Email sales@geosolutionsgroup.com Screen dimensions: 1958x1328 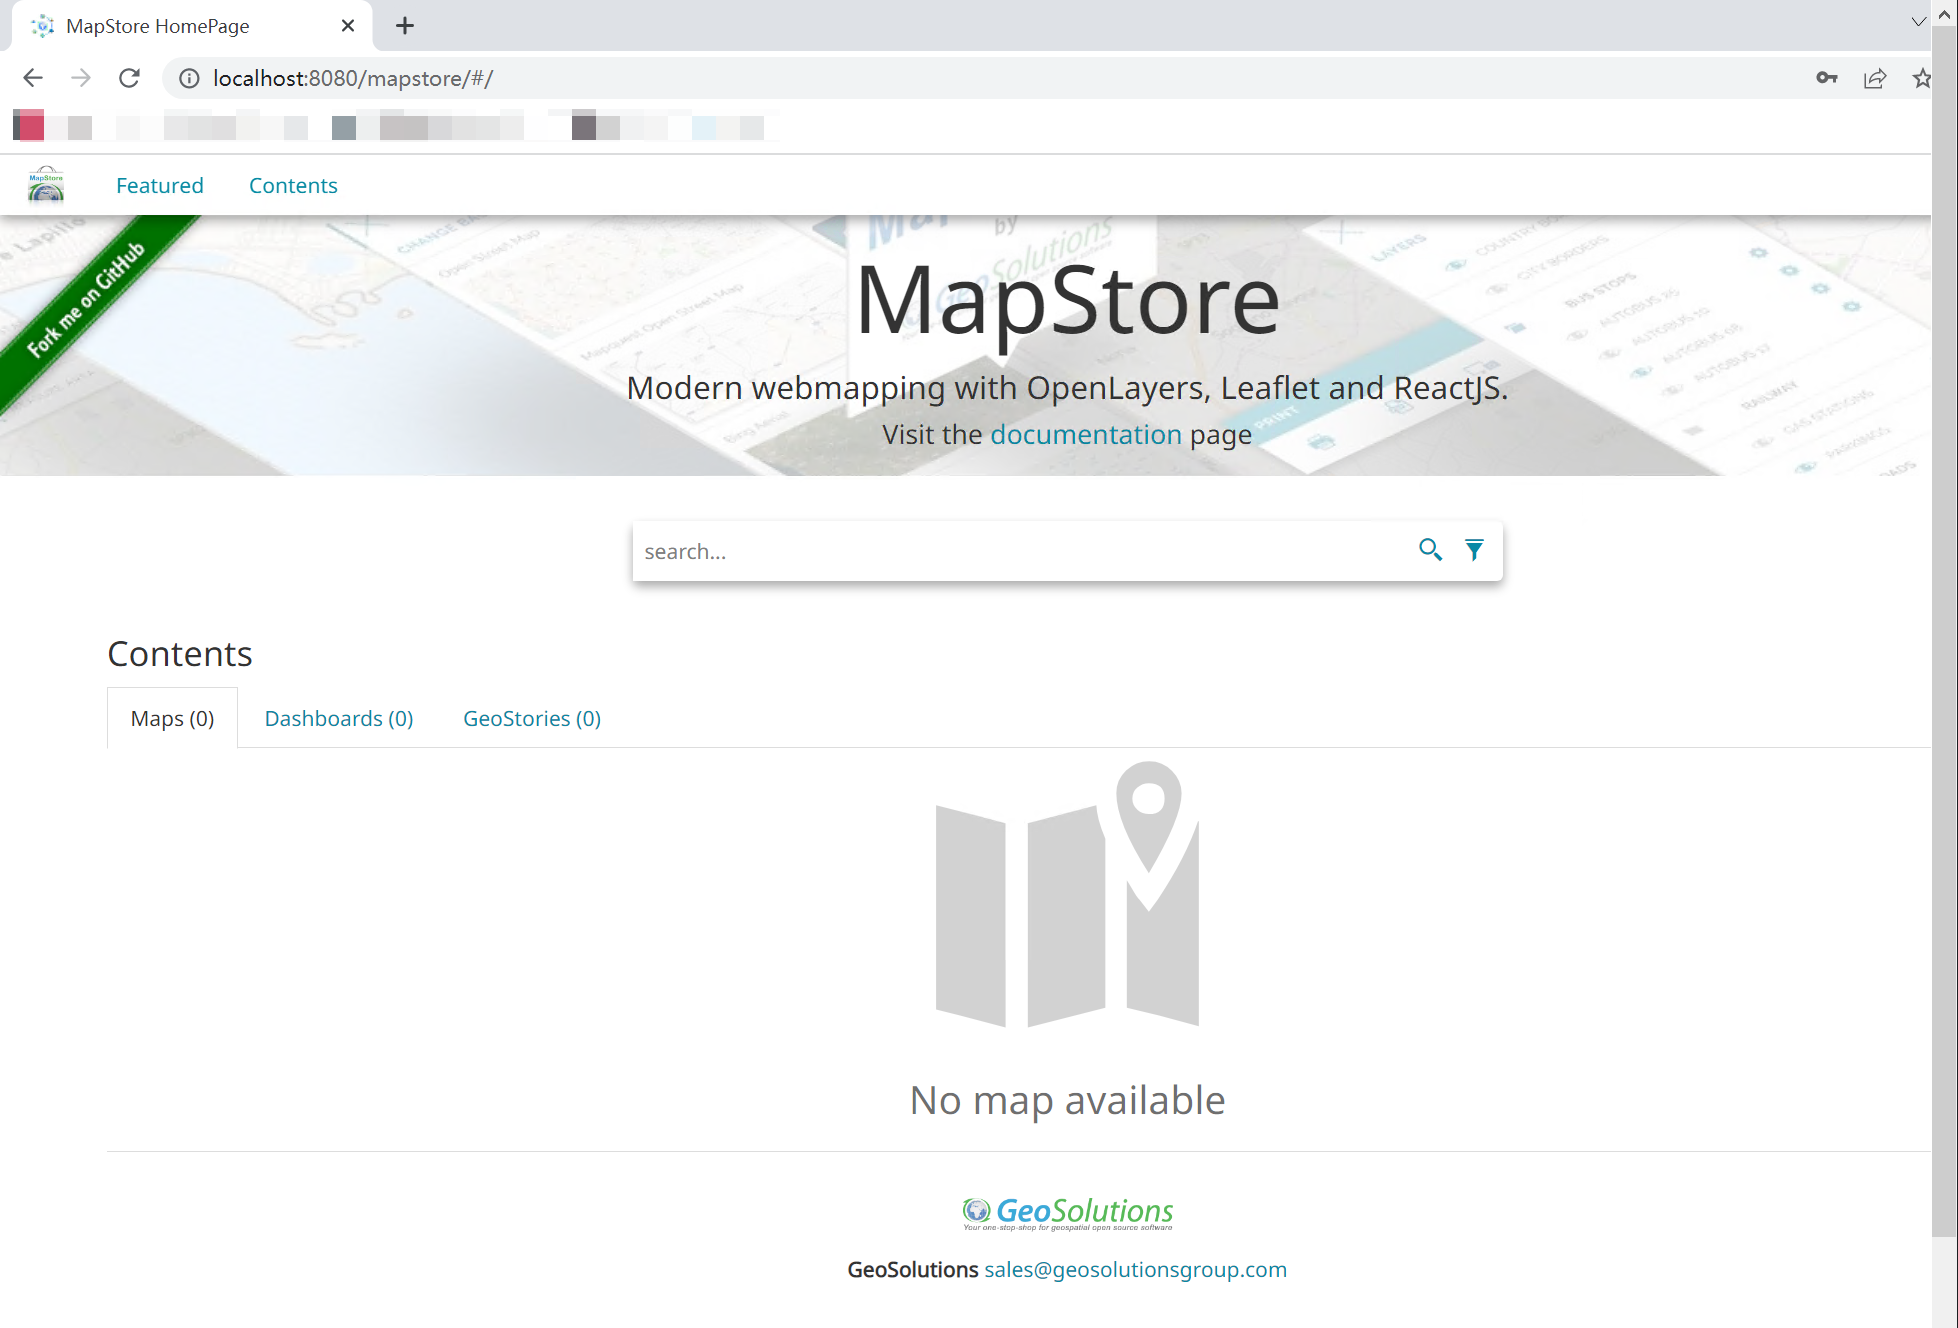coord(1135,1269)
